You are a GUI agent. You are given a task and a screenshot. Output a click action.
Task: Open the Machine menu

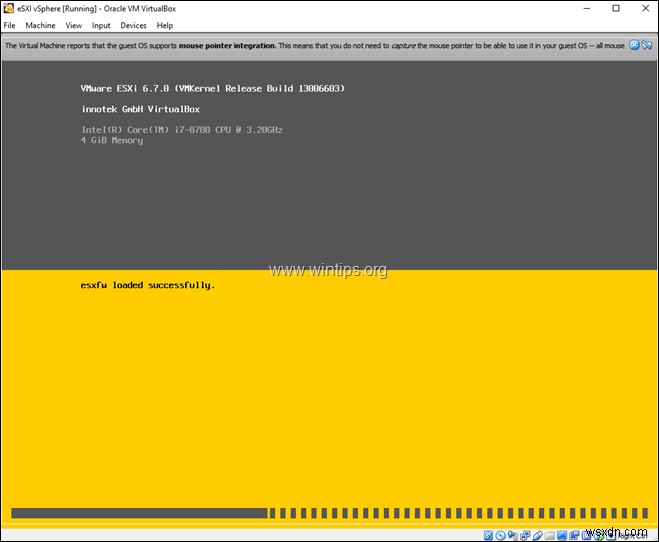[40, 26]
